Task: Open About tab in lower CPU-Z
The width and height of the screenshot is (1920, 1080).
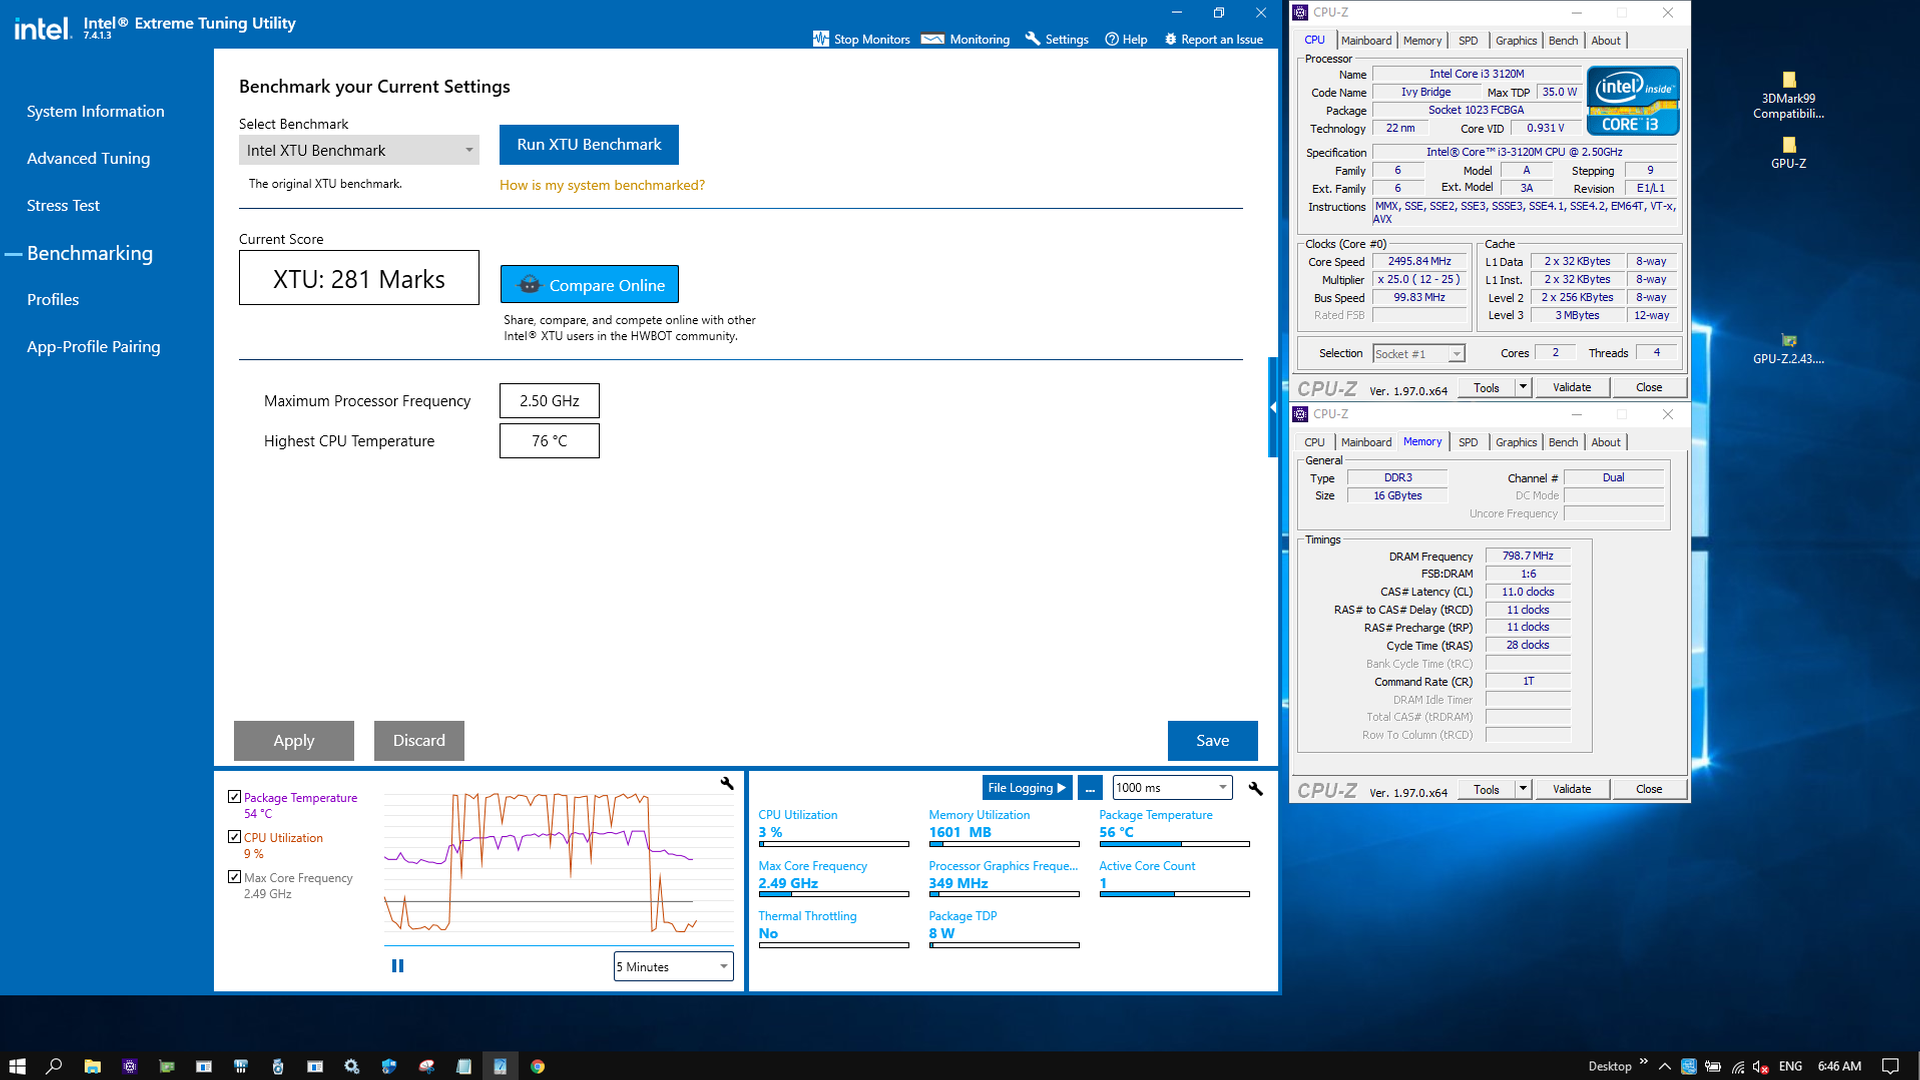Action: (x=1606, y=442)
